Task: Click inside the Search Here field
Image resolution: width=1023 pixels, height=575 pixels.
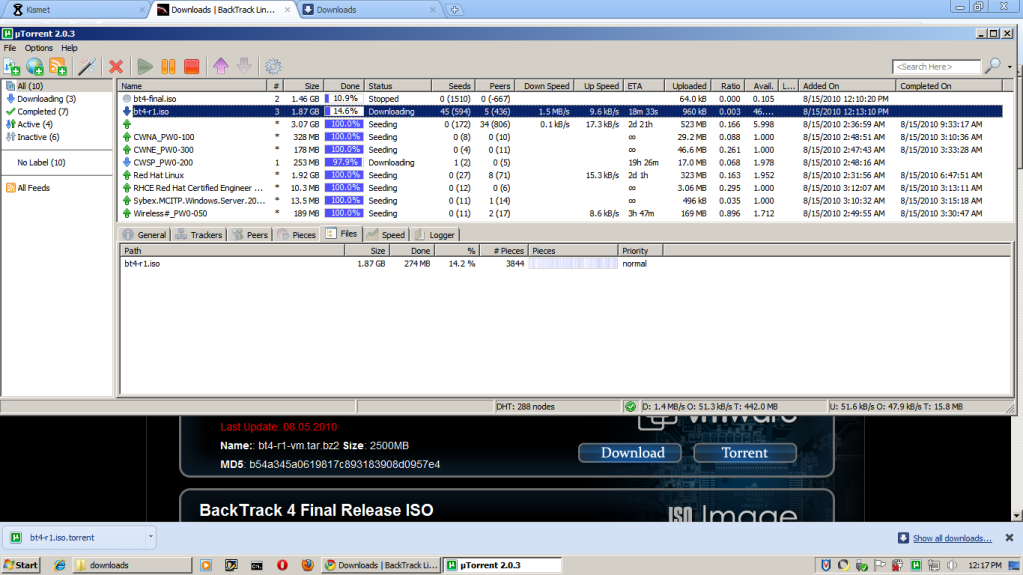Action: 938,67
